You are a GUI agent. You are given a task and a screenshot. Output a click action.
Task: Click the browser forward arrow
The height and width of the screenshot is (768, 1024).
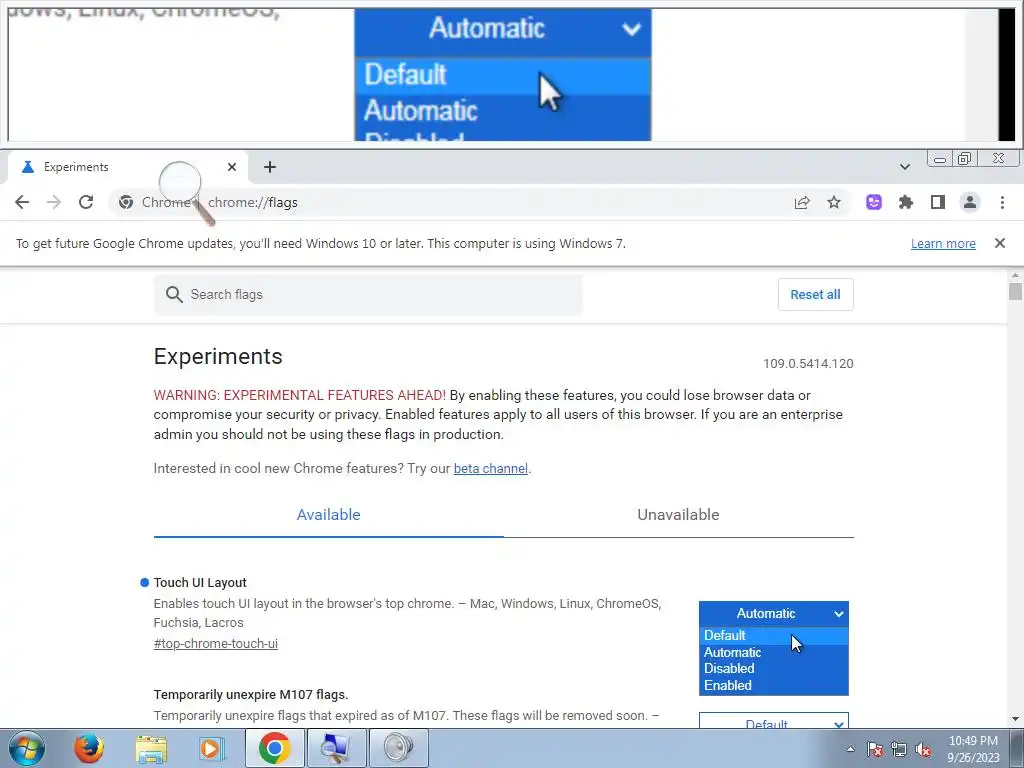pyautogui.click(x=54, y=202)
